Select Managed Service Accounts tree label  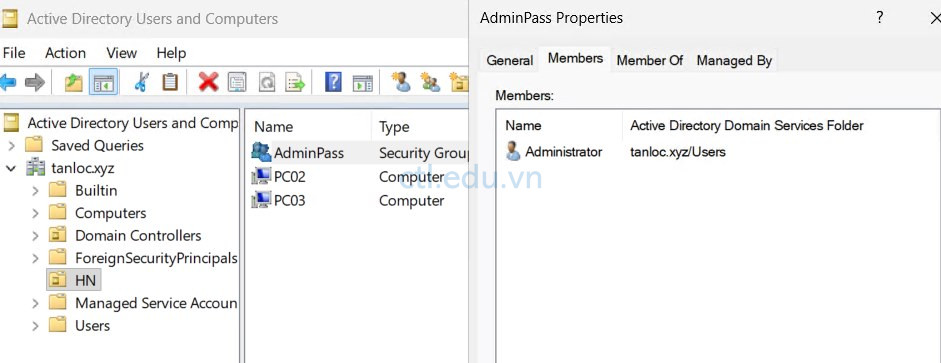pos(156,303)
